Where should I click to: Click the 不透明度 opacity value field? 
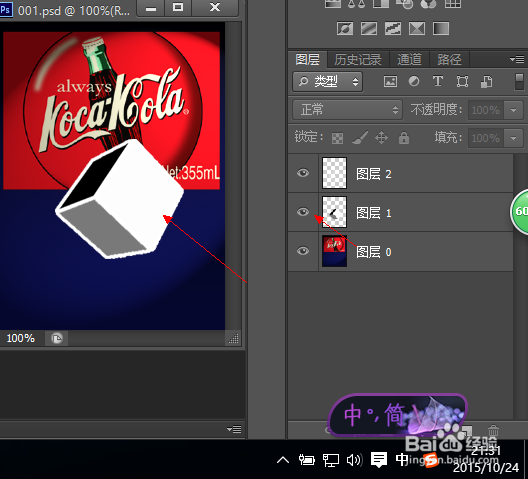click(x=486, y=110)
